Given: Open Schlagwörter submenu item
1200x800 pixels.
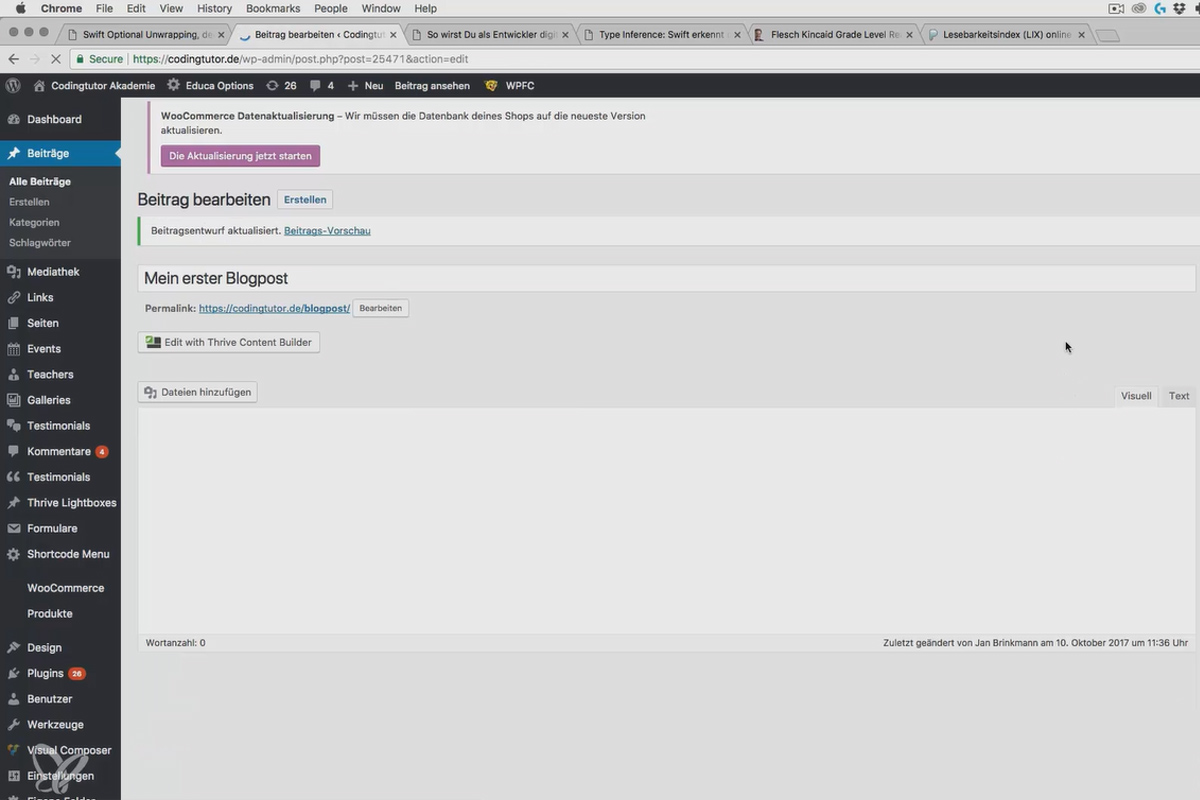Looking at the screenshot, I should click(x=40, y=243).
